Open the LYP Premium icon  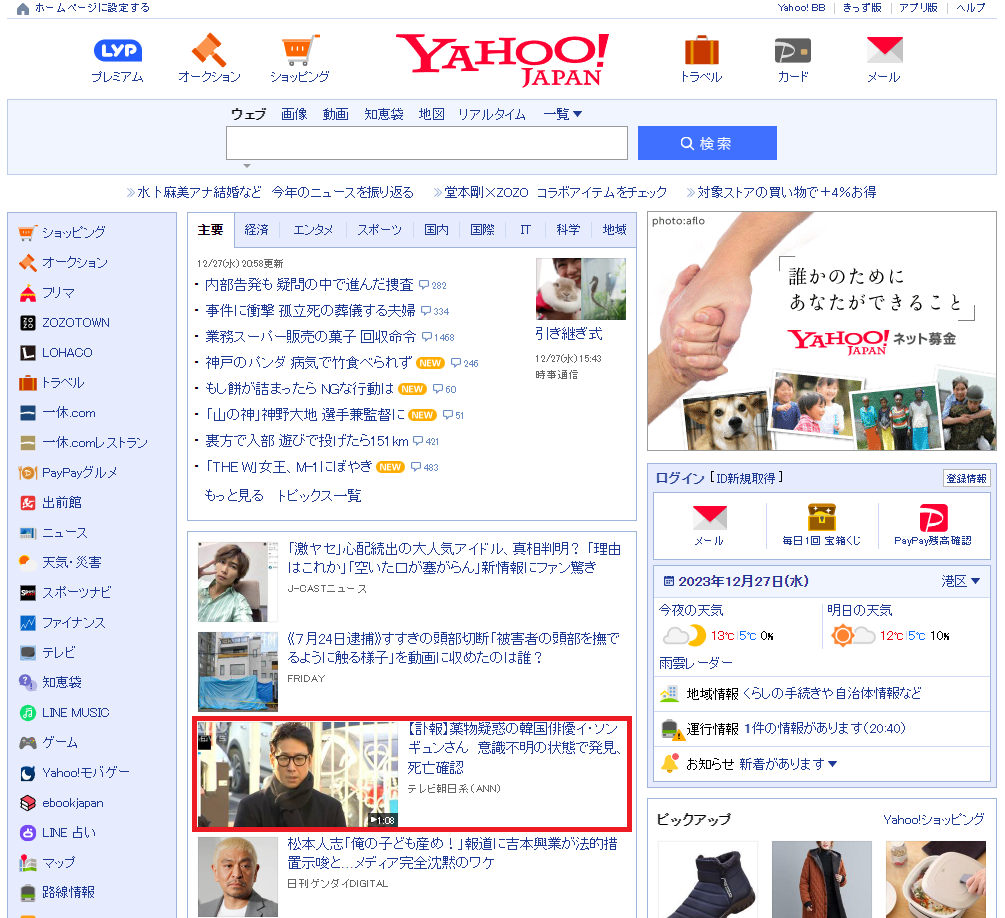pyautogui.click(x=117, y=51)
